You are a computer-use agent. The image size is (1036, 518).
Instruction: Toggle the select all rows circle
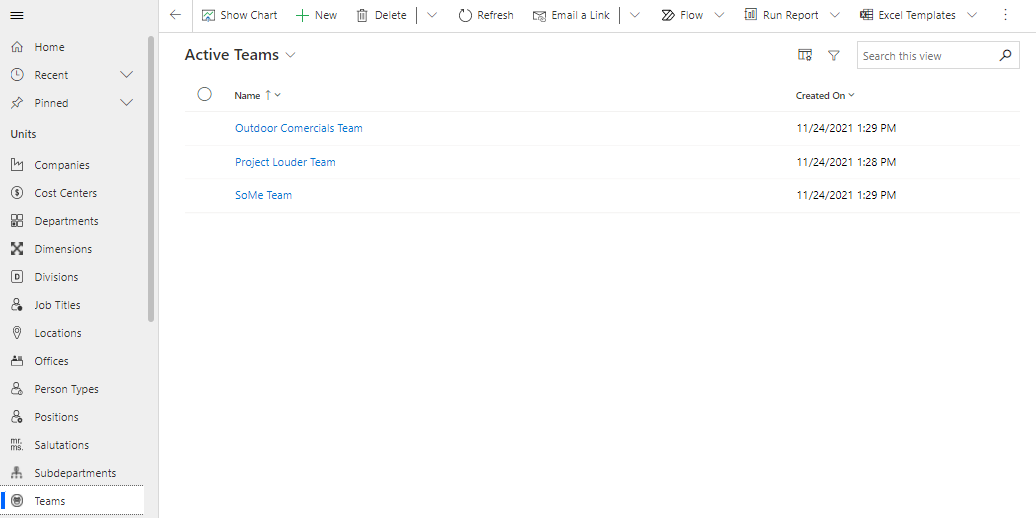click(205, 94)
